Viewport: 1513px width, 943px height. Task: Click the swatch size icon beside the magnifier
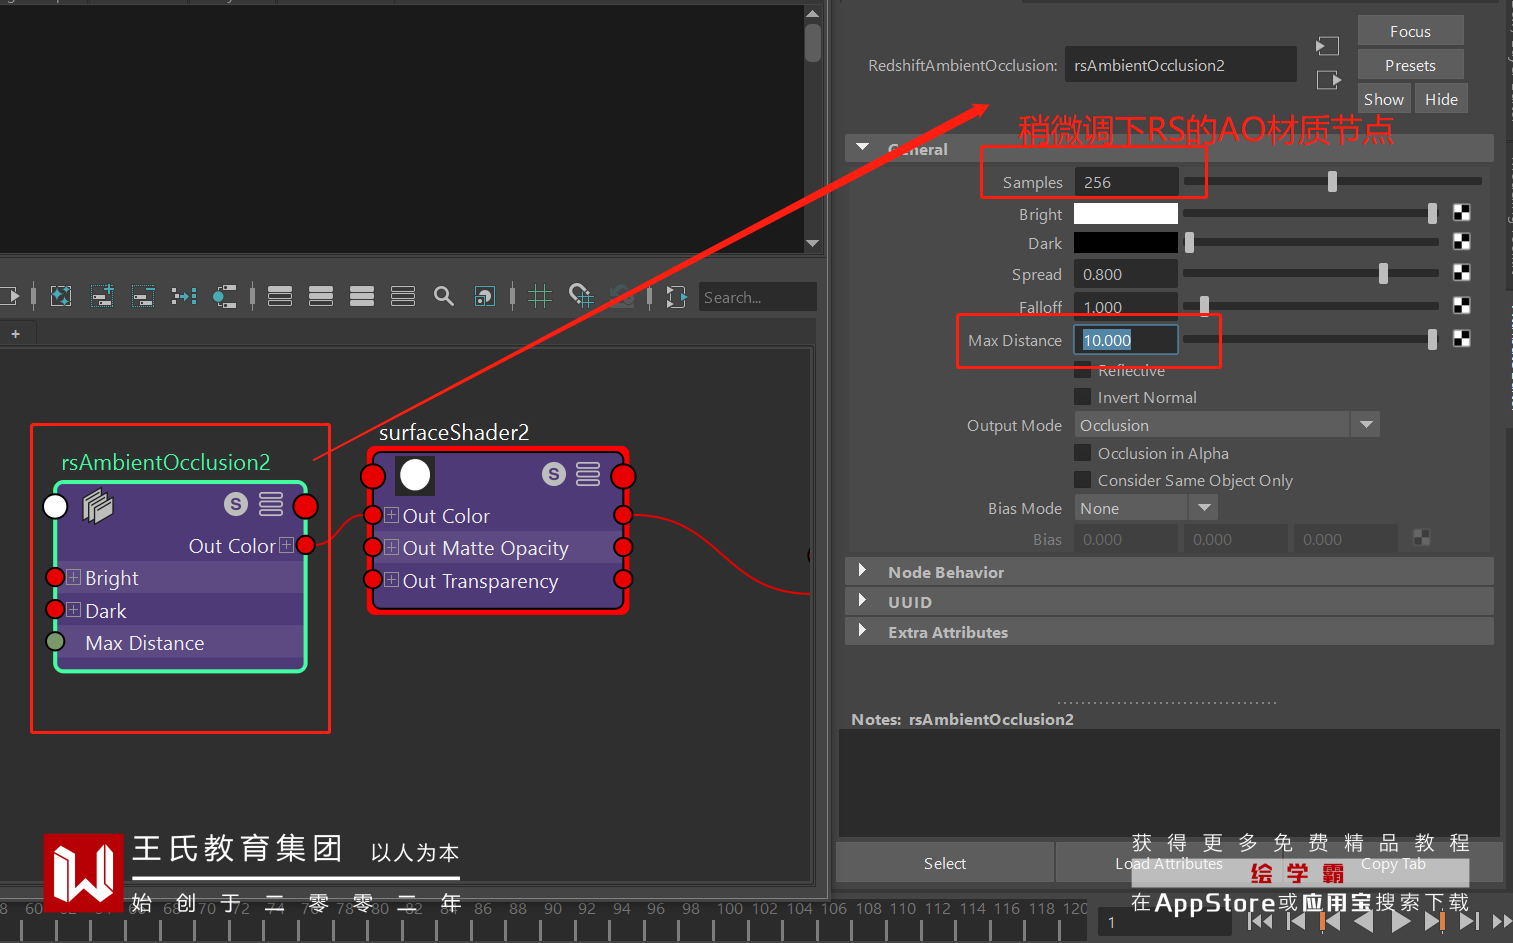click(x=485, y=296)
